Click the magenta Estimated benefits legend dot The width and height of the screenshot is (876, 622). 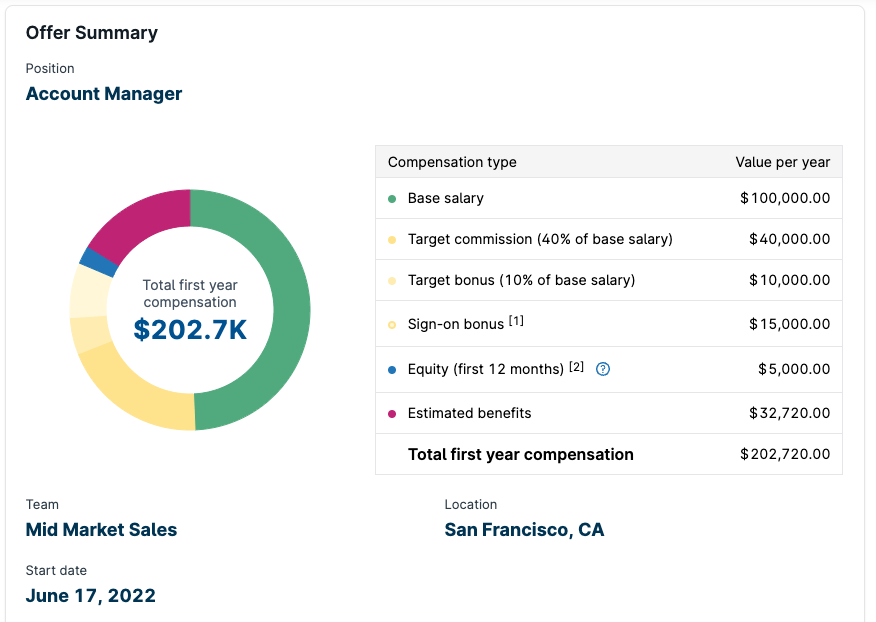[x=394, y=413]
